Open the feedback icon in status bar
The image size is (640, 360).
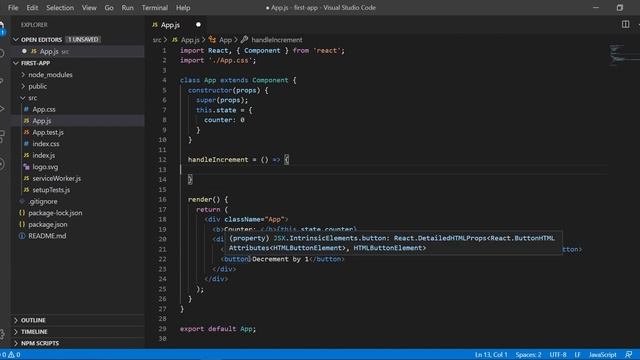pyautogui.click(x=629, y=355)
